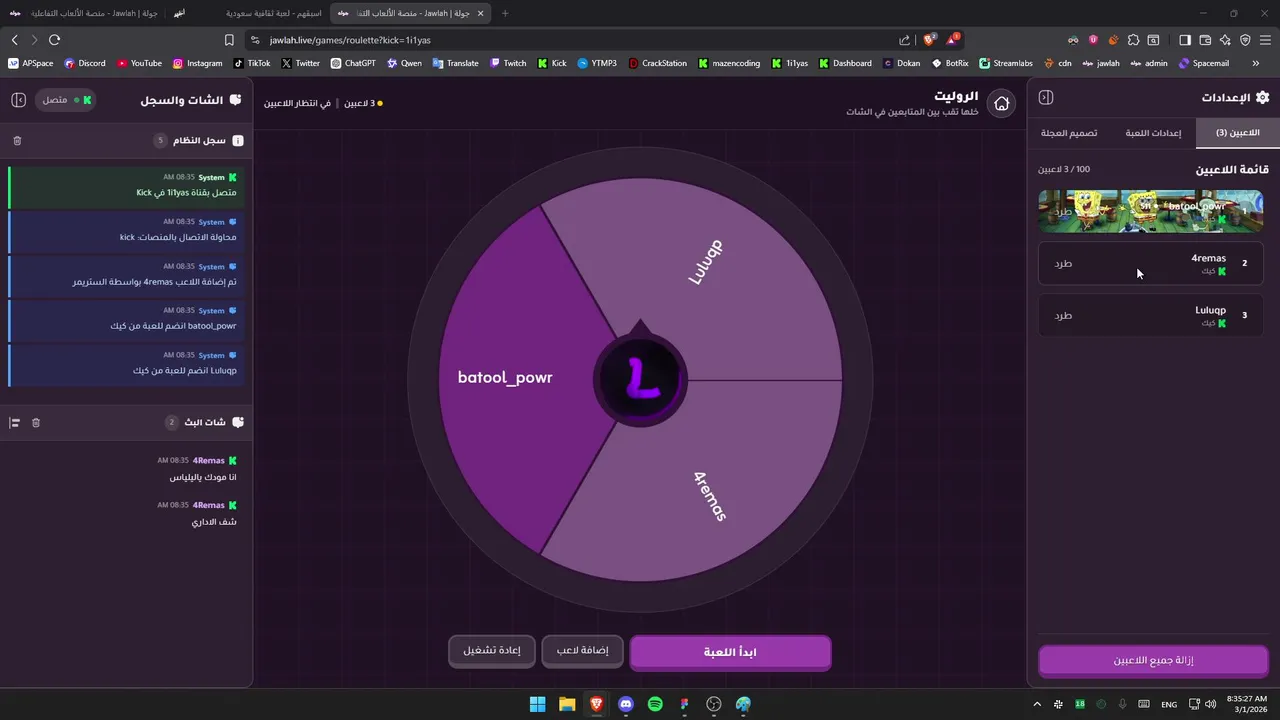
Task: Open a new browser tab
Action: (x=505, y=13)
